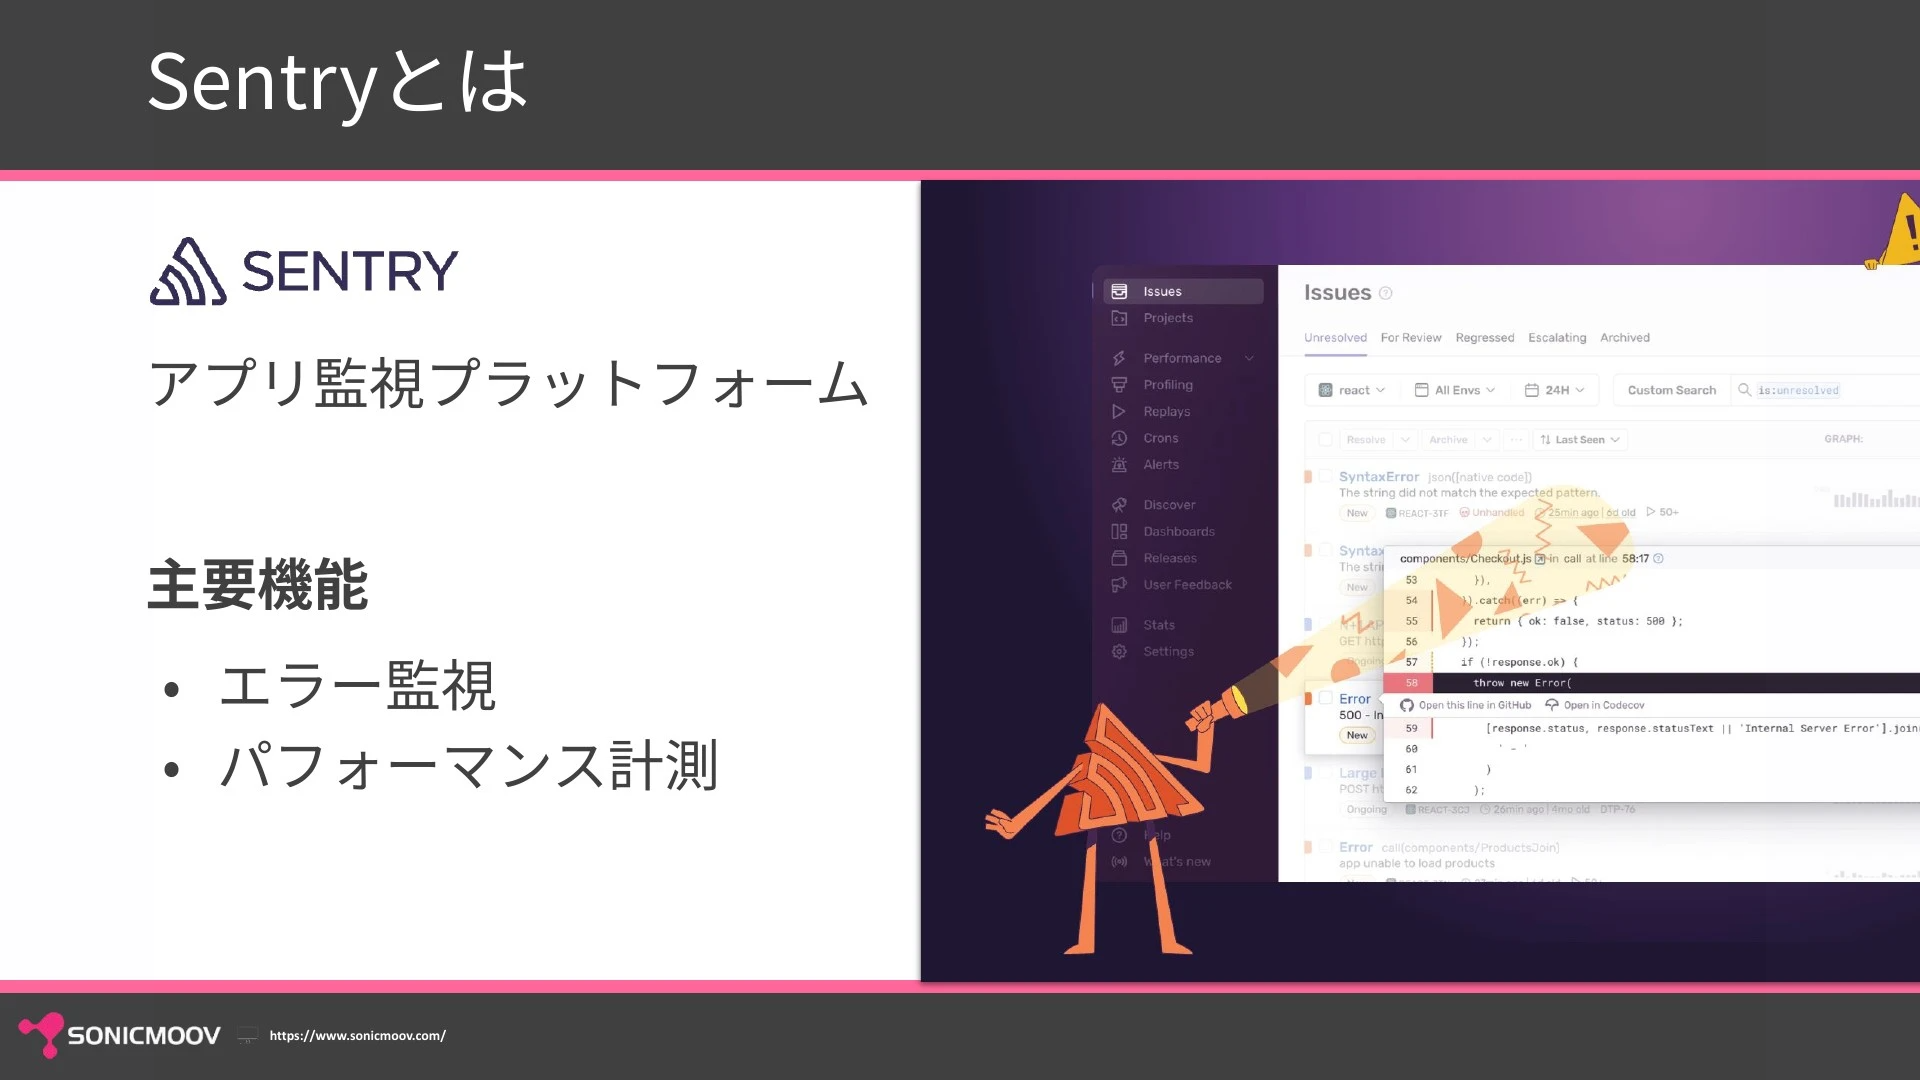
Task: Expand the Resolve options chevron
Action: pos(1405,440)
